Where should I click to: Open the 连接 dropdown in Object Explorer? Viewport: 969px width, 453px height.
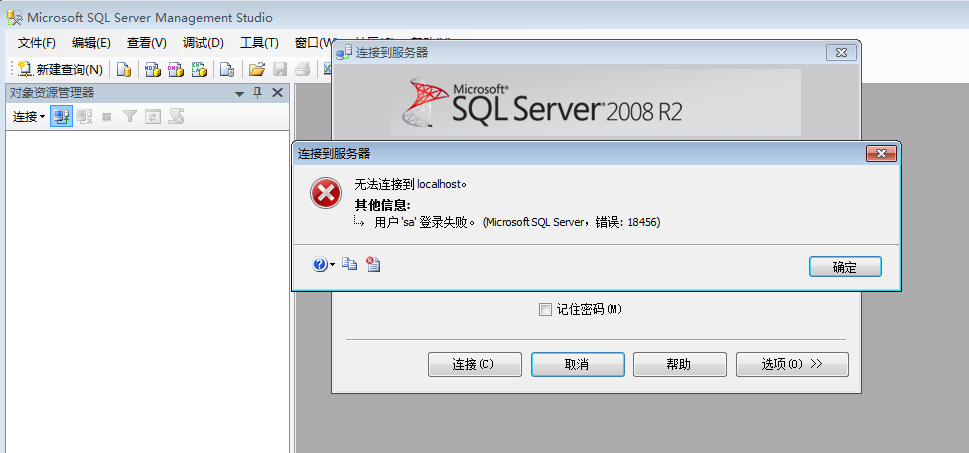(x=28, y=116)
